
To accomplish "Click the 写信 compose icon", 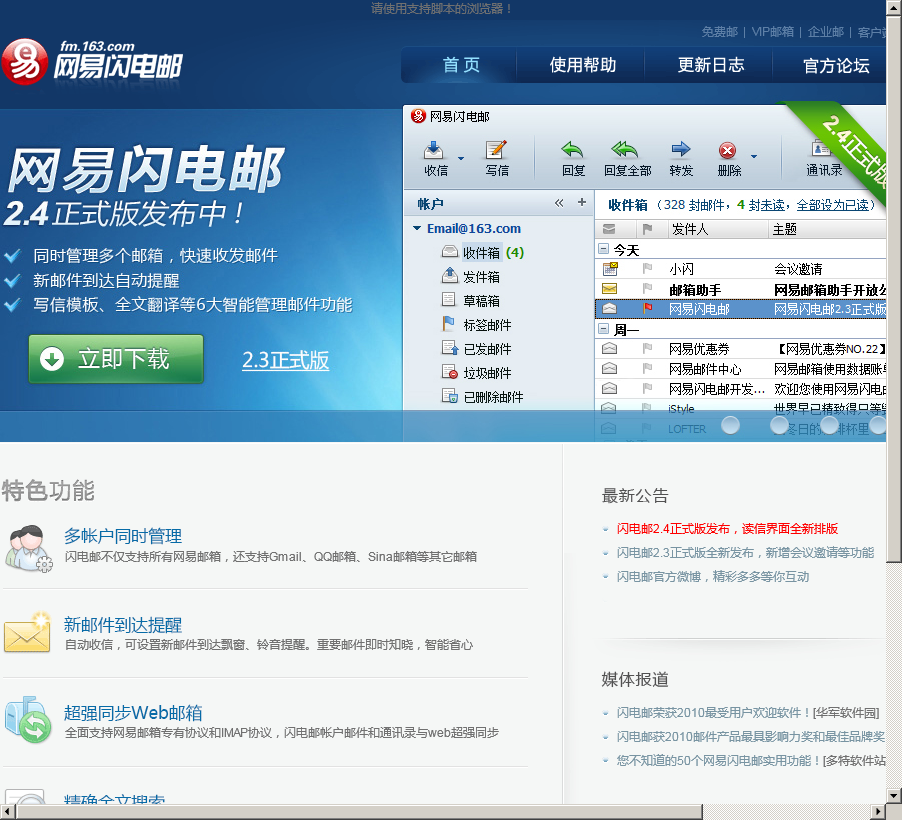I will pos(496,150).
